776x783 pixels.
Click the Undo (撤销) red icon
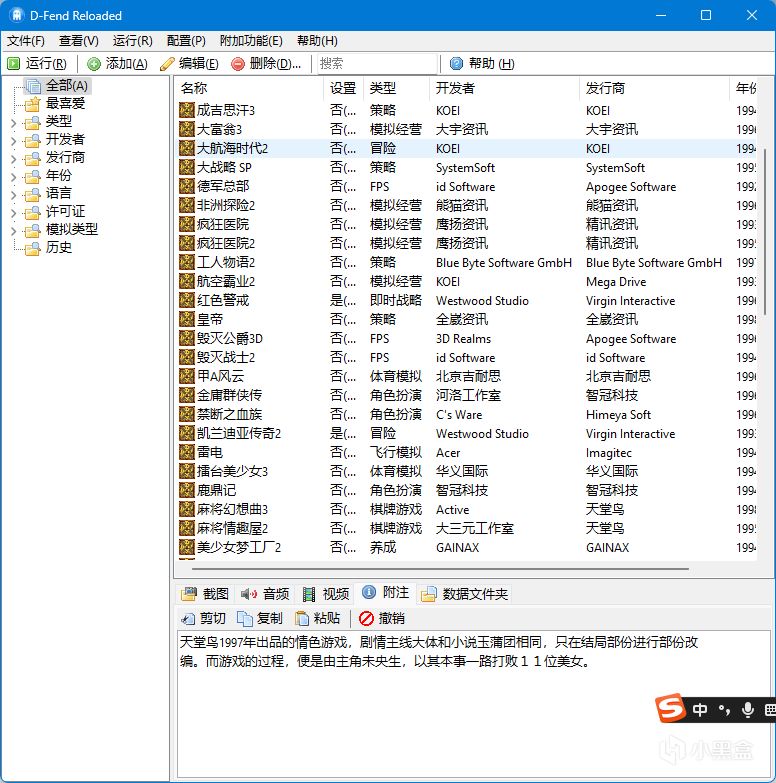[366, 619]
